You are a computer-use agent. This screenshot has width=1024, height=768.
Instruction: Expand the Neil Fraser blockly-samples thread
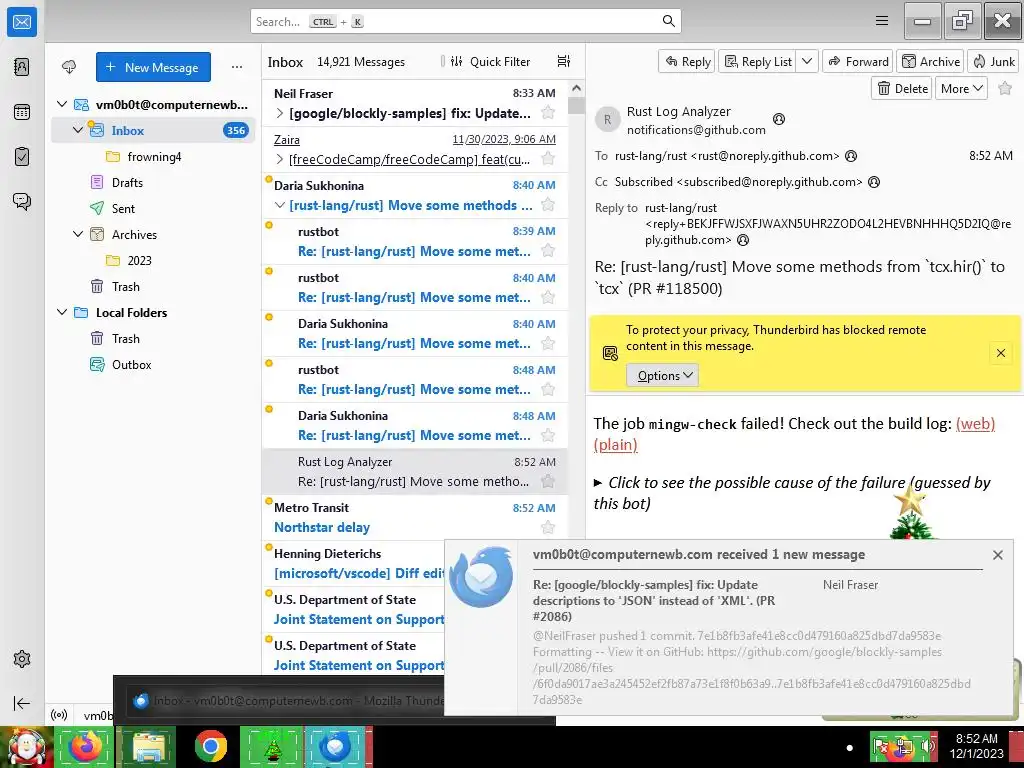tap(280, 114)
